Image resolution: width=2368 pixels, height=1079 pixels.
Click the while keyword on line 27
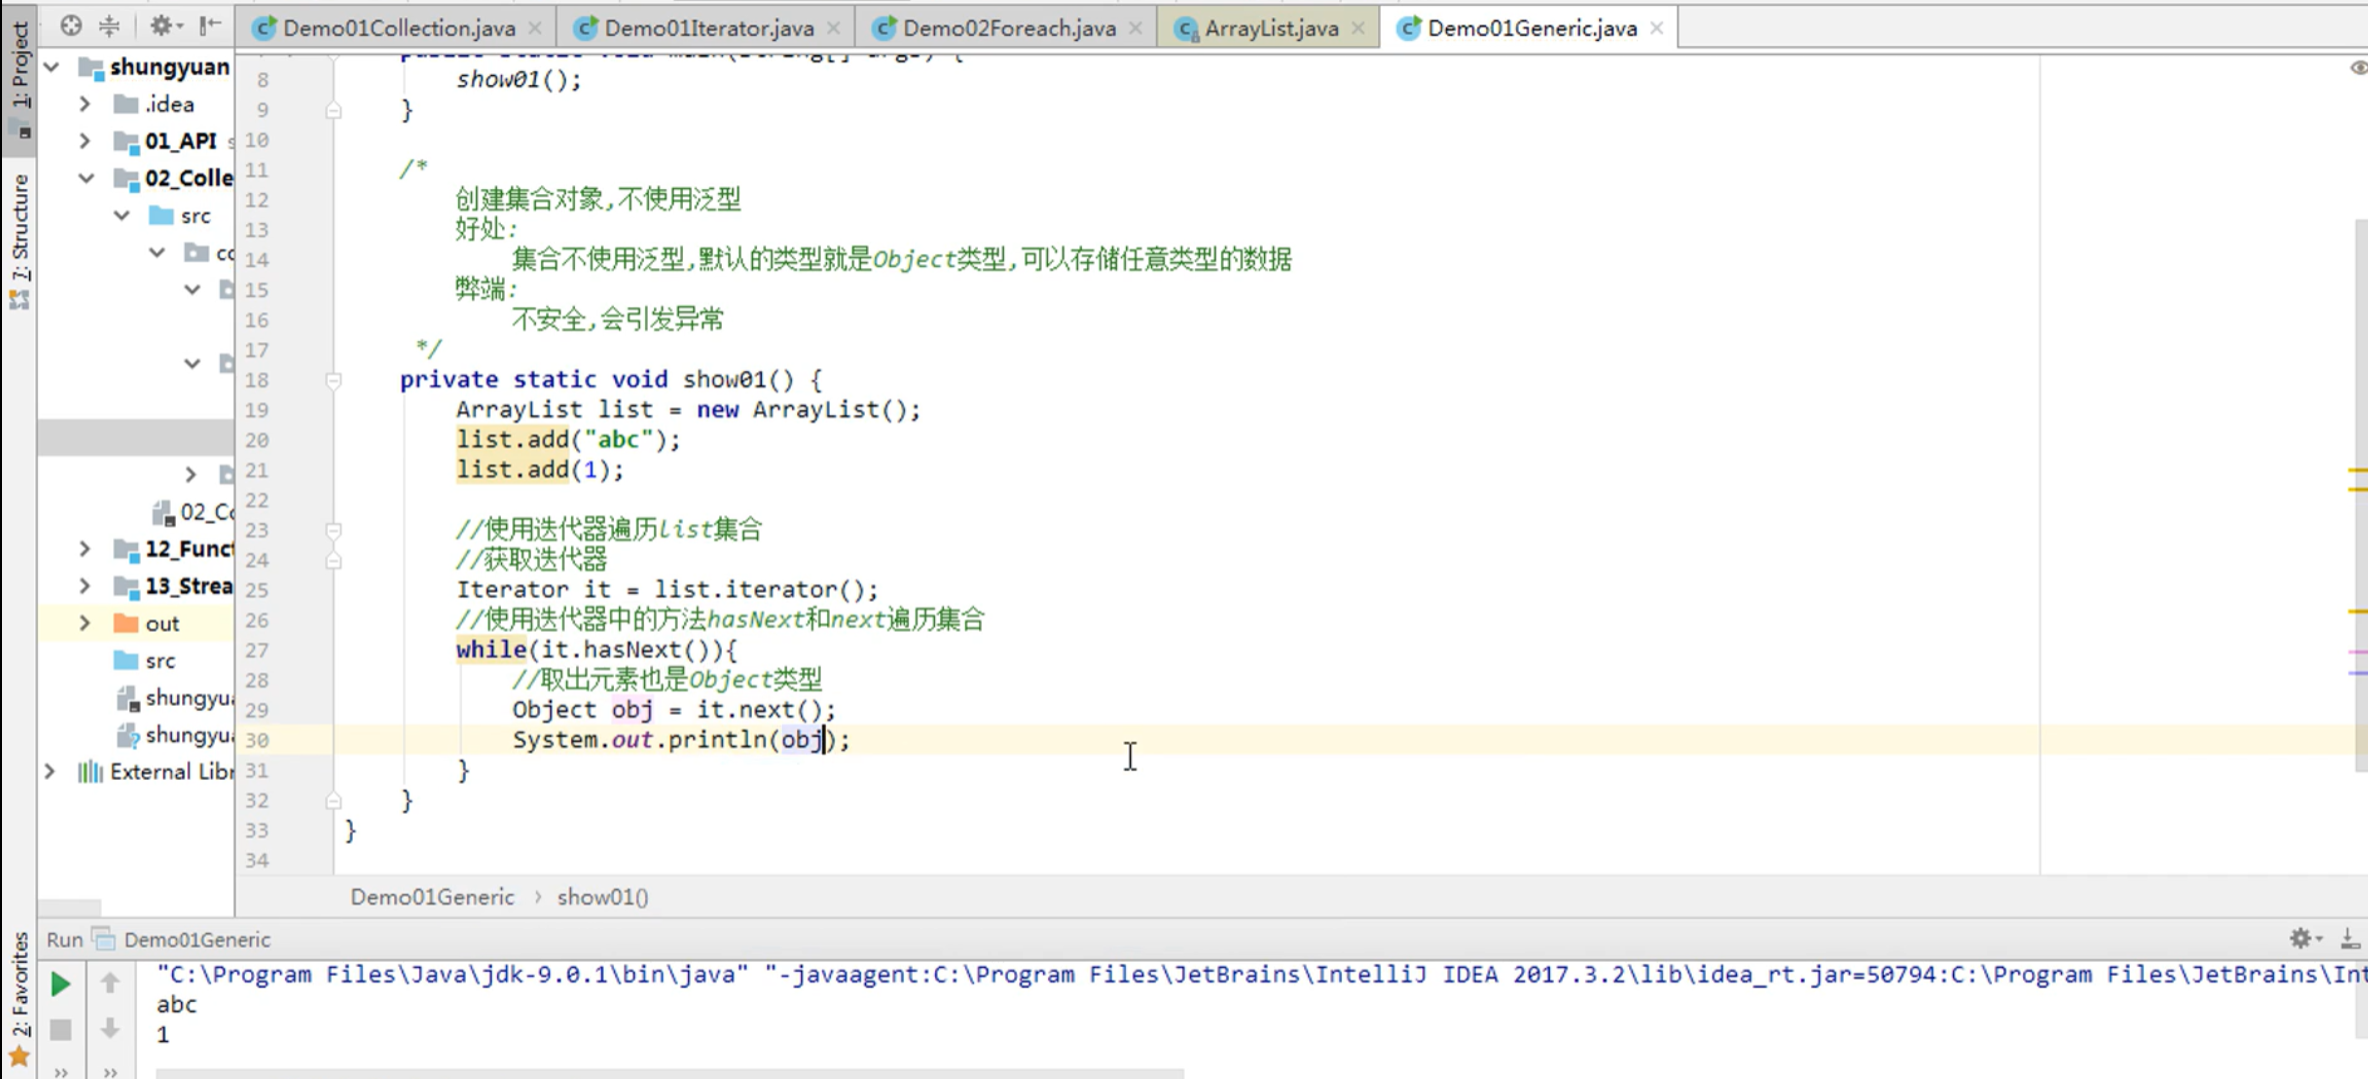point(491,649)
